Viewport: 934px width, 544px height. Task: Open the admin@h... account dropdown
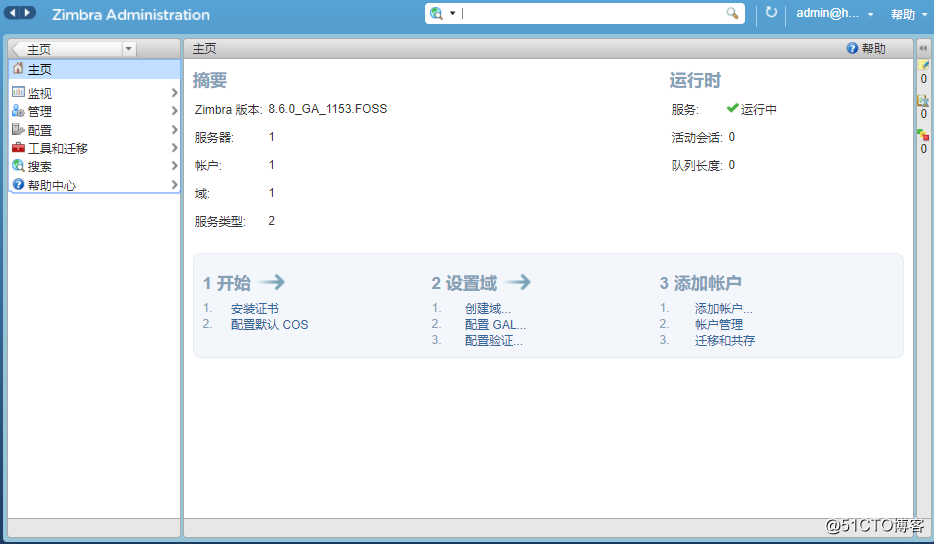tap(835, 13)
